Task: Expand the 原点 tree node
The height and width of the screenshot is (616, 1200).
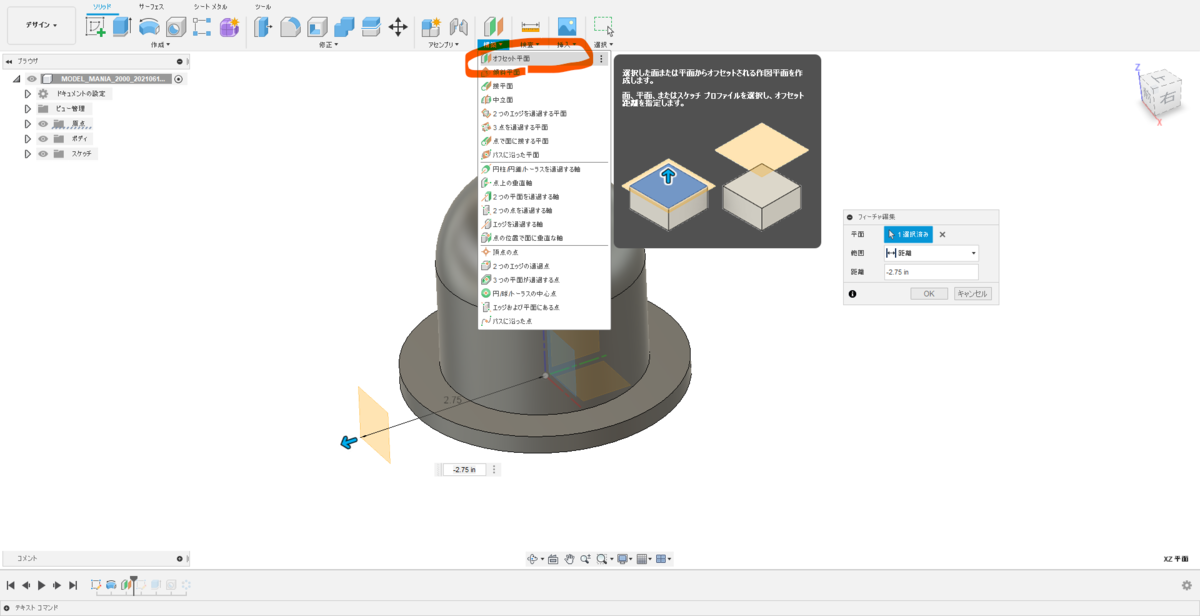Action: (28, 124)
